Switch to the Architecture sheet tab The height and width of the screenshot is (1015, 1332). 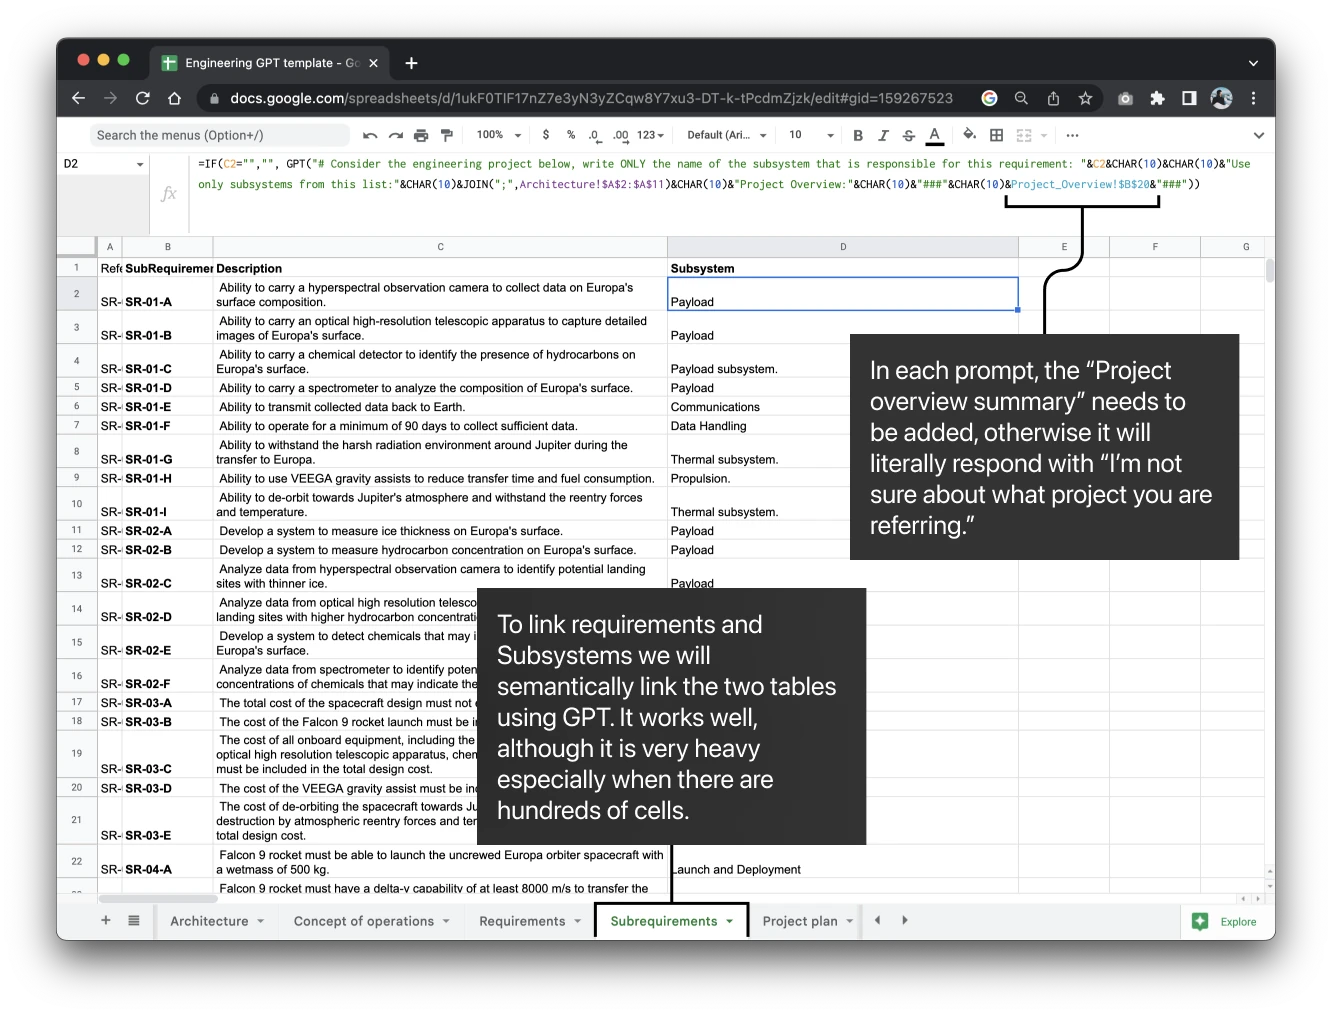217,921
